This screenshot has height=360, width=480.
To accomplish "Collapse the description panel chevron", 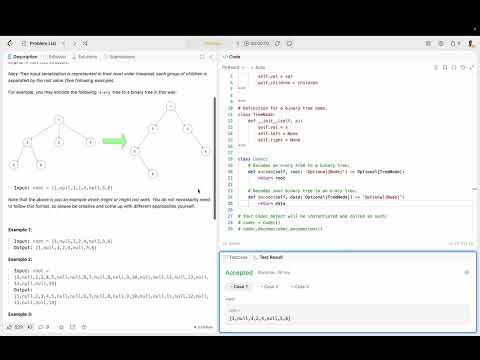I will (x=211, y=57).
